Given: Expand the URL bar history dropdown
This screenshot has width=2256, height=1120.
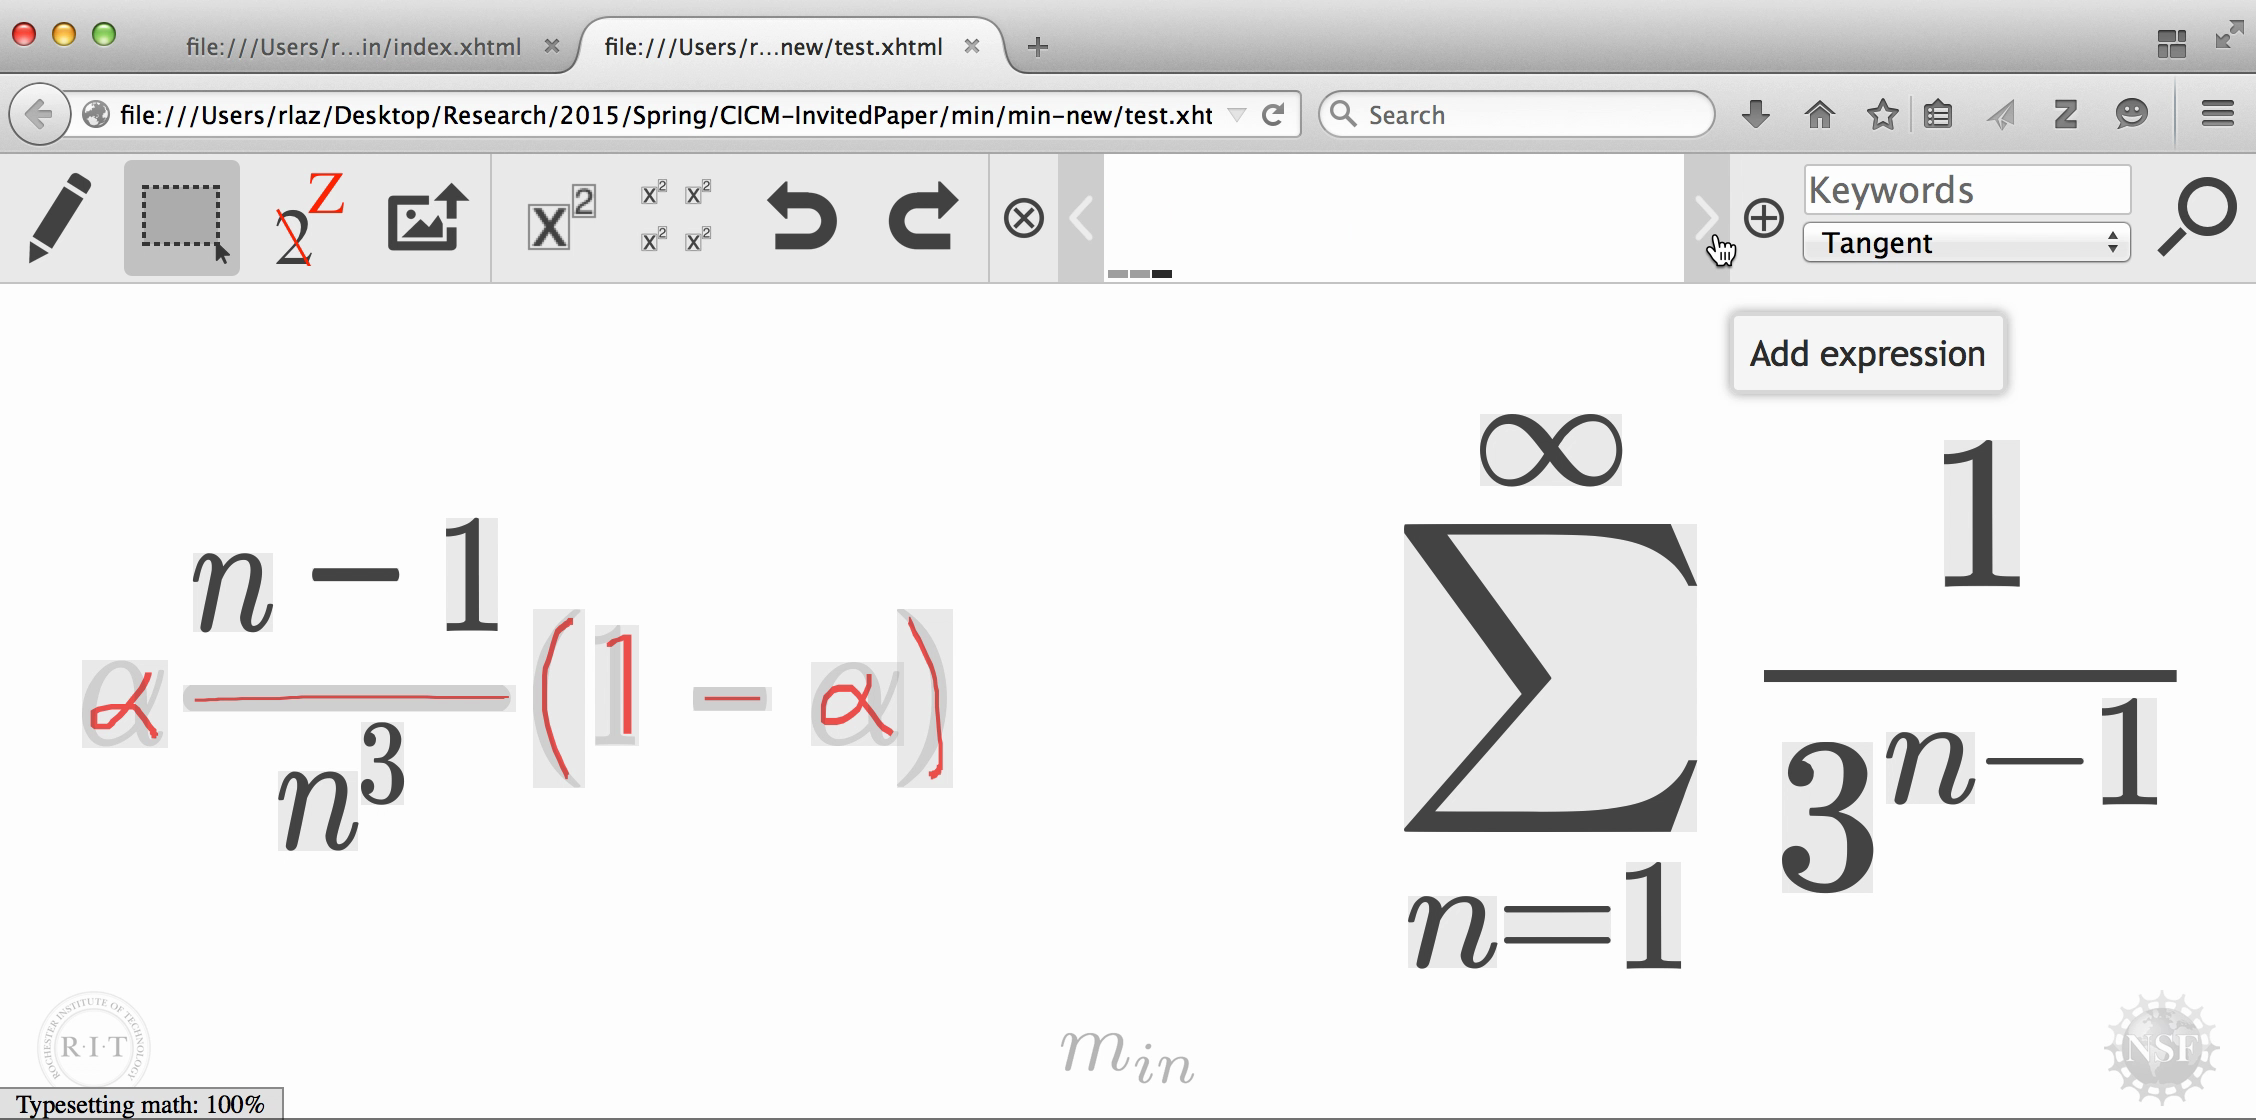Looking at the screenshot, I should point(1237,115).
